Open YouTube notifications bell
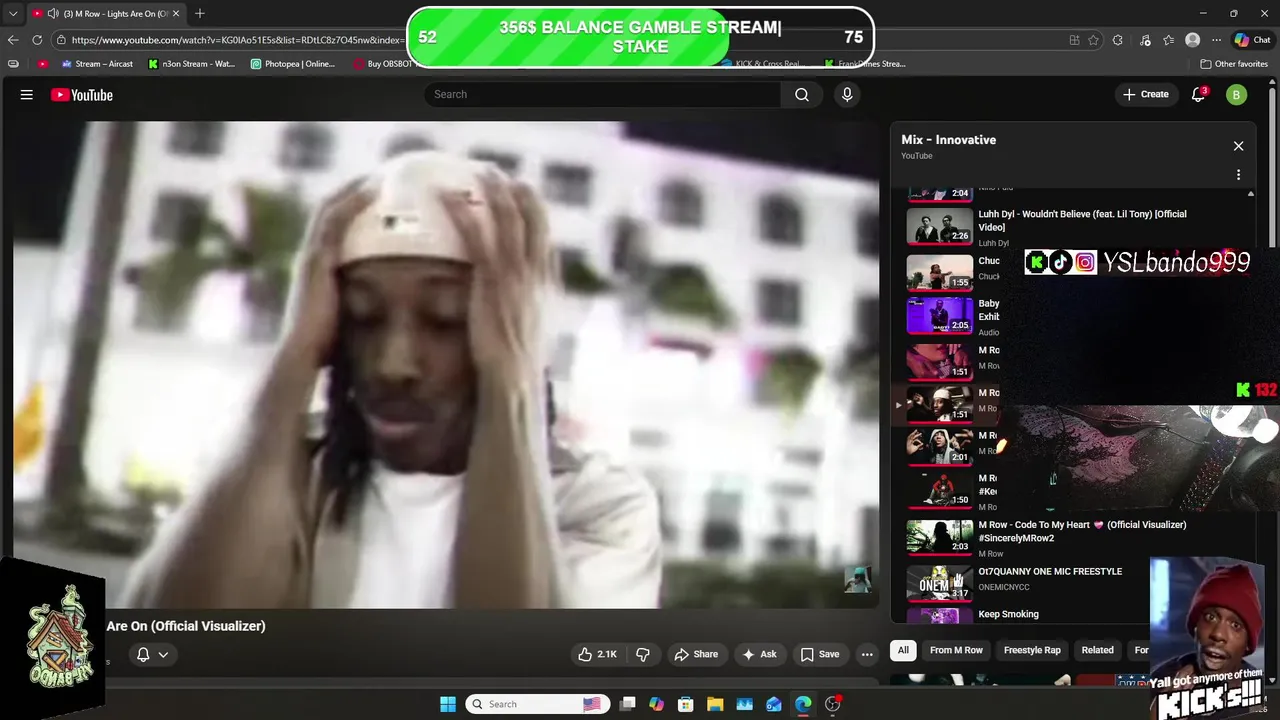The image size is (1280, 720). pyautogui.click(x=1198, y=94)
